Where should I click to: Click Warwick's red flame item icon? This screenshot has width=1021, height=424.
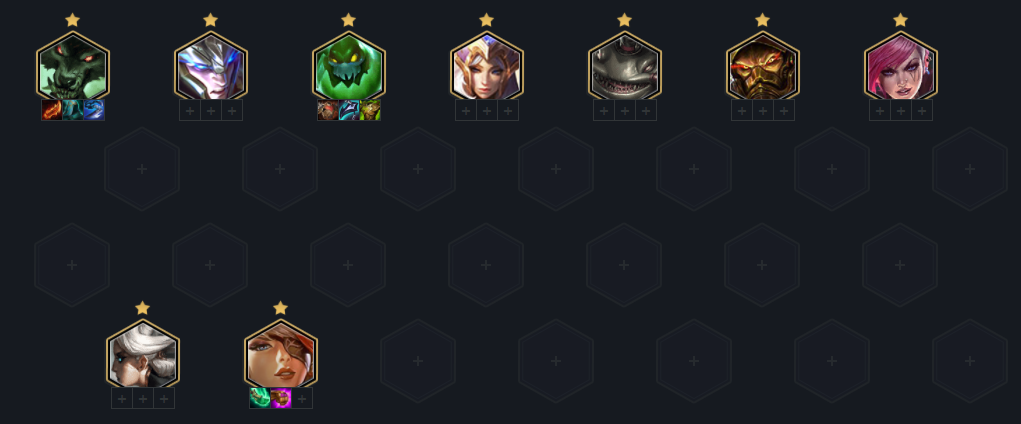click(52, 110)
